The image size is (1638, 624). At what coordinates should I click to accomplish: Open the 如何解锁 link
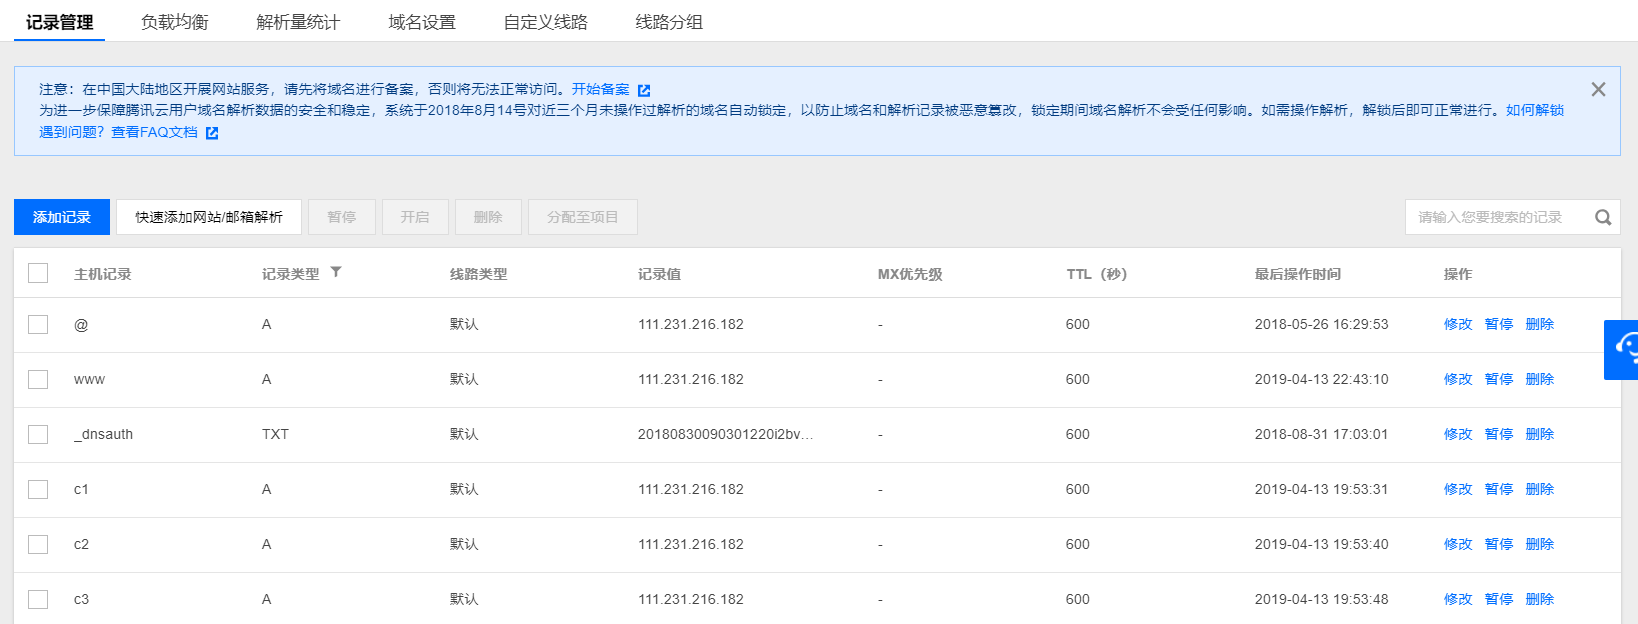coord(1535,110)
